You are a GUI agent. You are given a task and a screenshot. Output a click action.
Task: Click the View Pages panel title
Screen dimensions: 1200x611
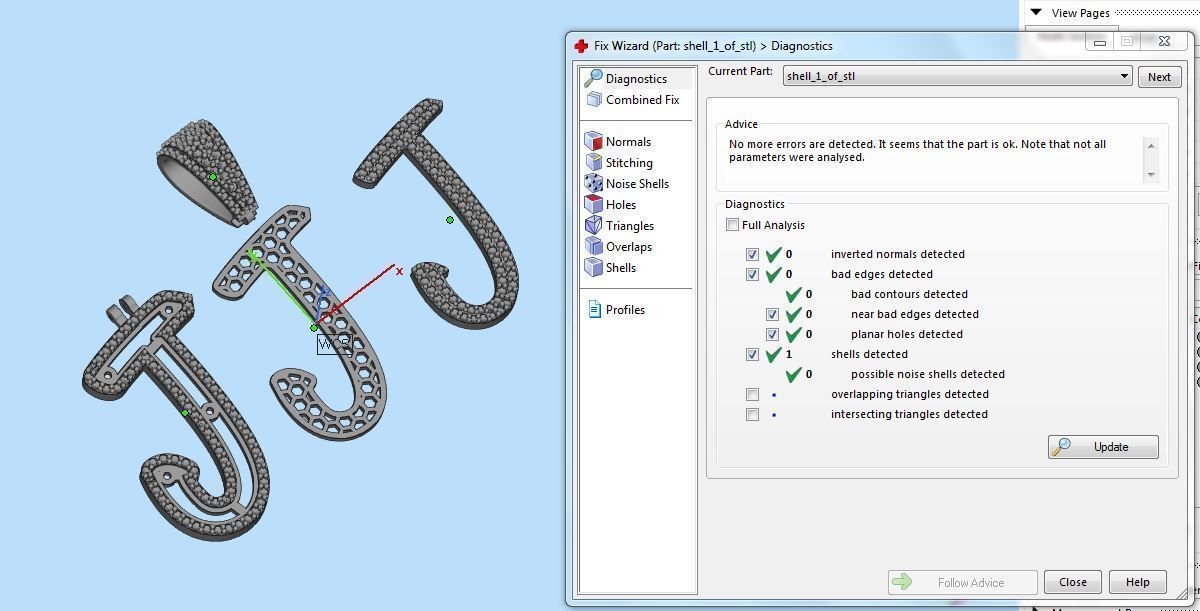pyautogui.click(x=1081, y=13)
